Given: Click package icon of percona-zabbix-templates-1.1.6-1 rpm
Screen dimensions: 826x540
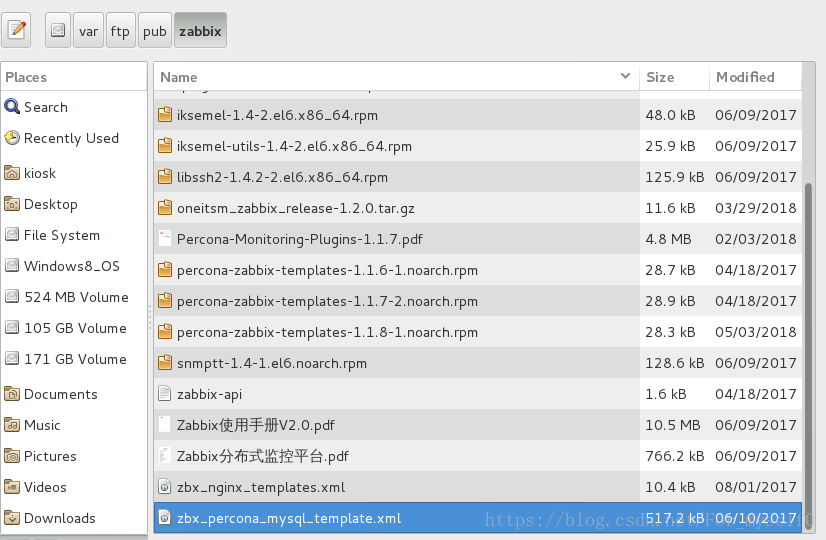Looking at the screenshot, I should [x=165, y=270].
